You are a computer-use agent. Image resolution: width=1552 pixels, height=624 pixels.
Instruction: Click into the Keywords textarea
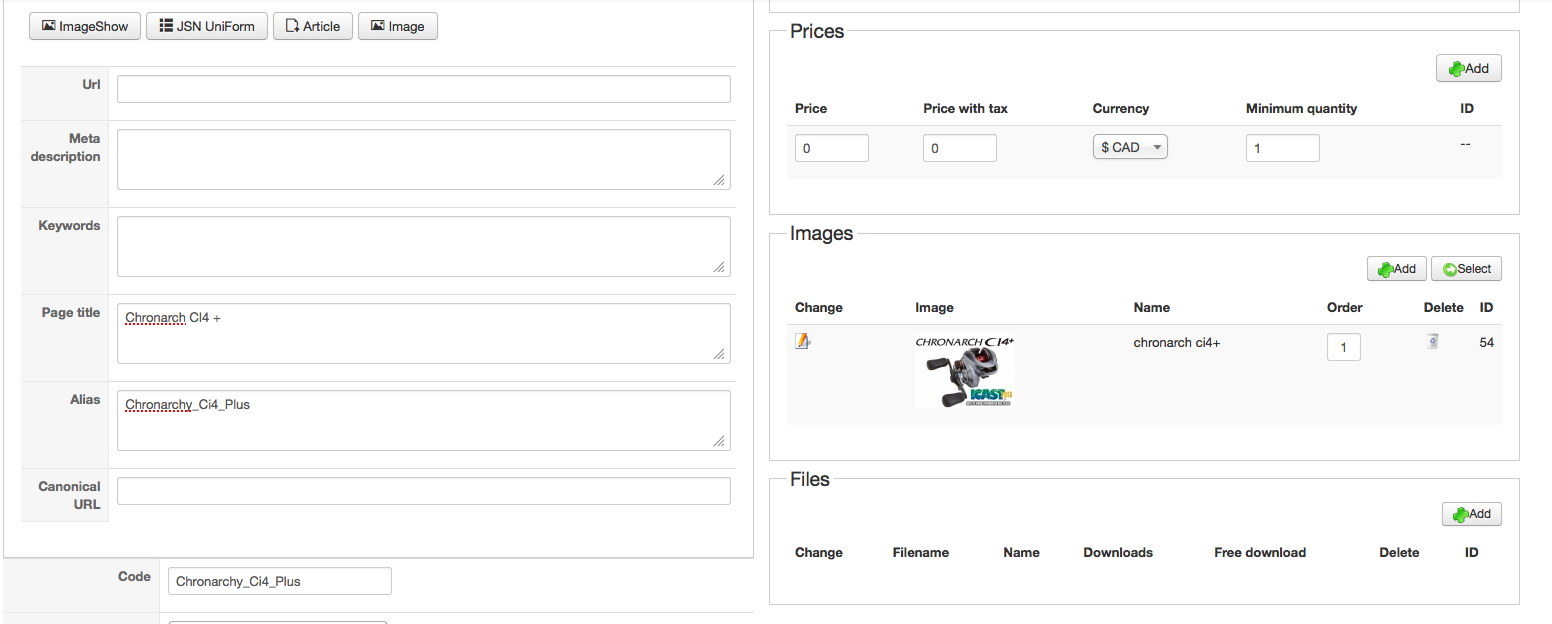tap(423, 246)
